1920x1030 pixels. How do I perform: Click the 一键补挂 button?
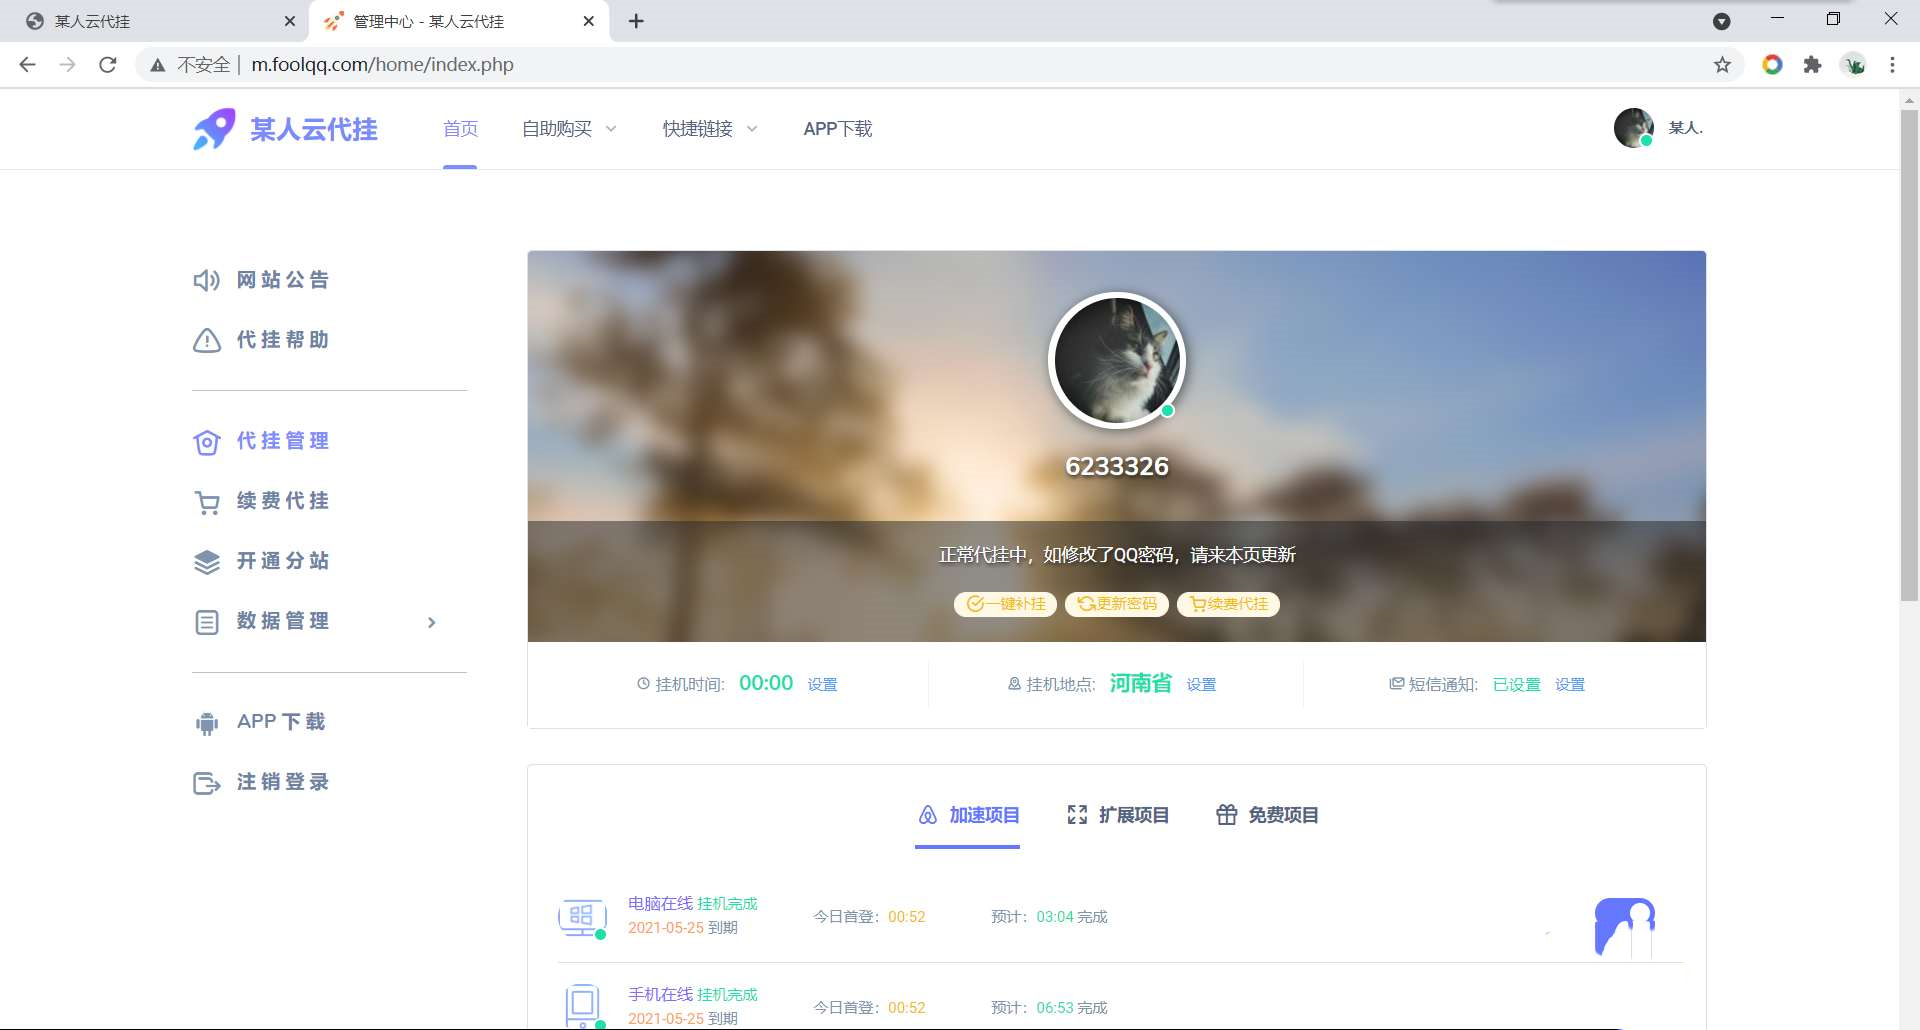click(x=1005, y=604)
